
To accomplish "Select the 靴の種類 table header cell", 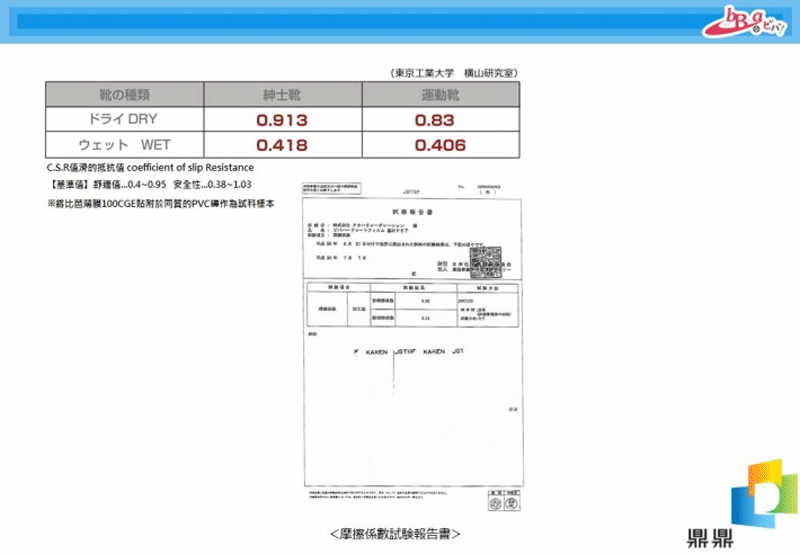I will 124,94.
